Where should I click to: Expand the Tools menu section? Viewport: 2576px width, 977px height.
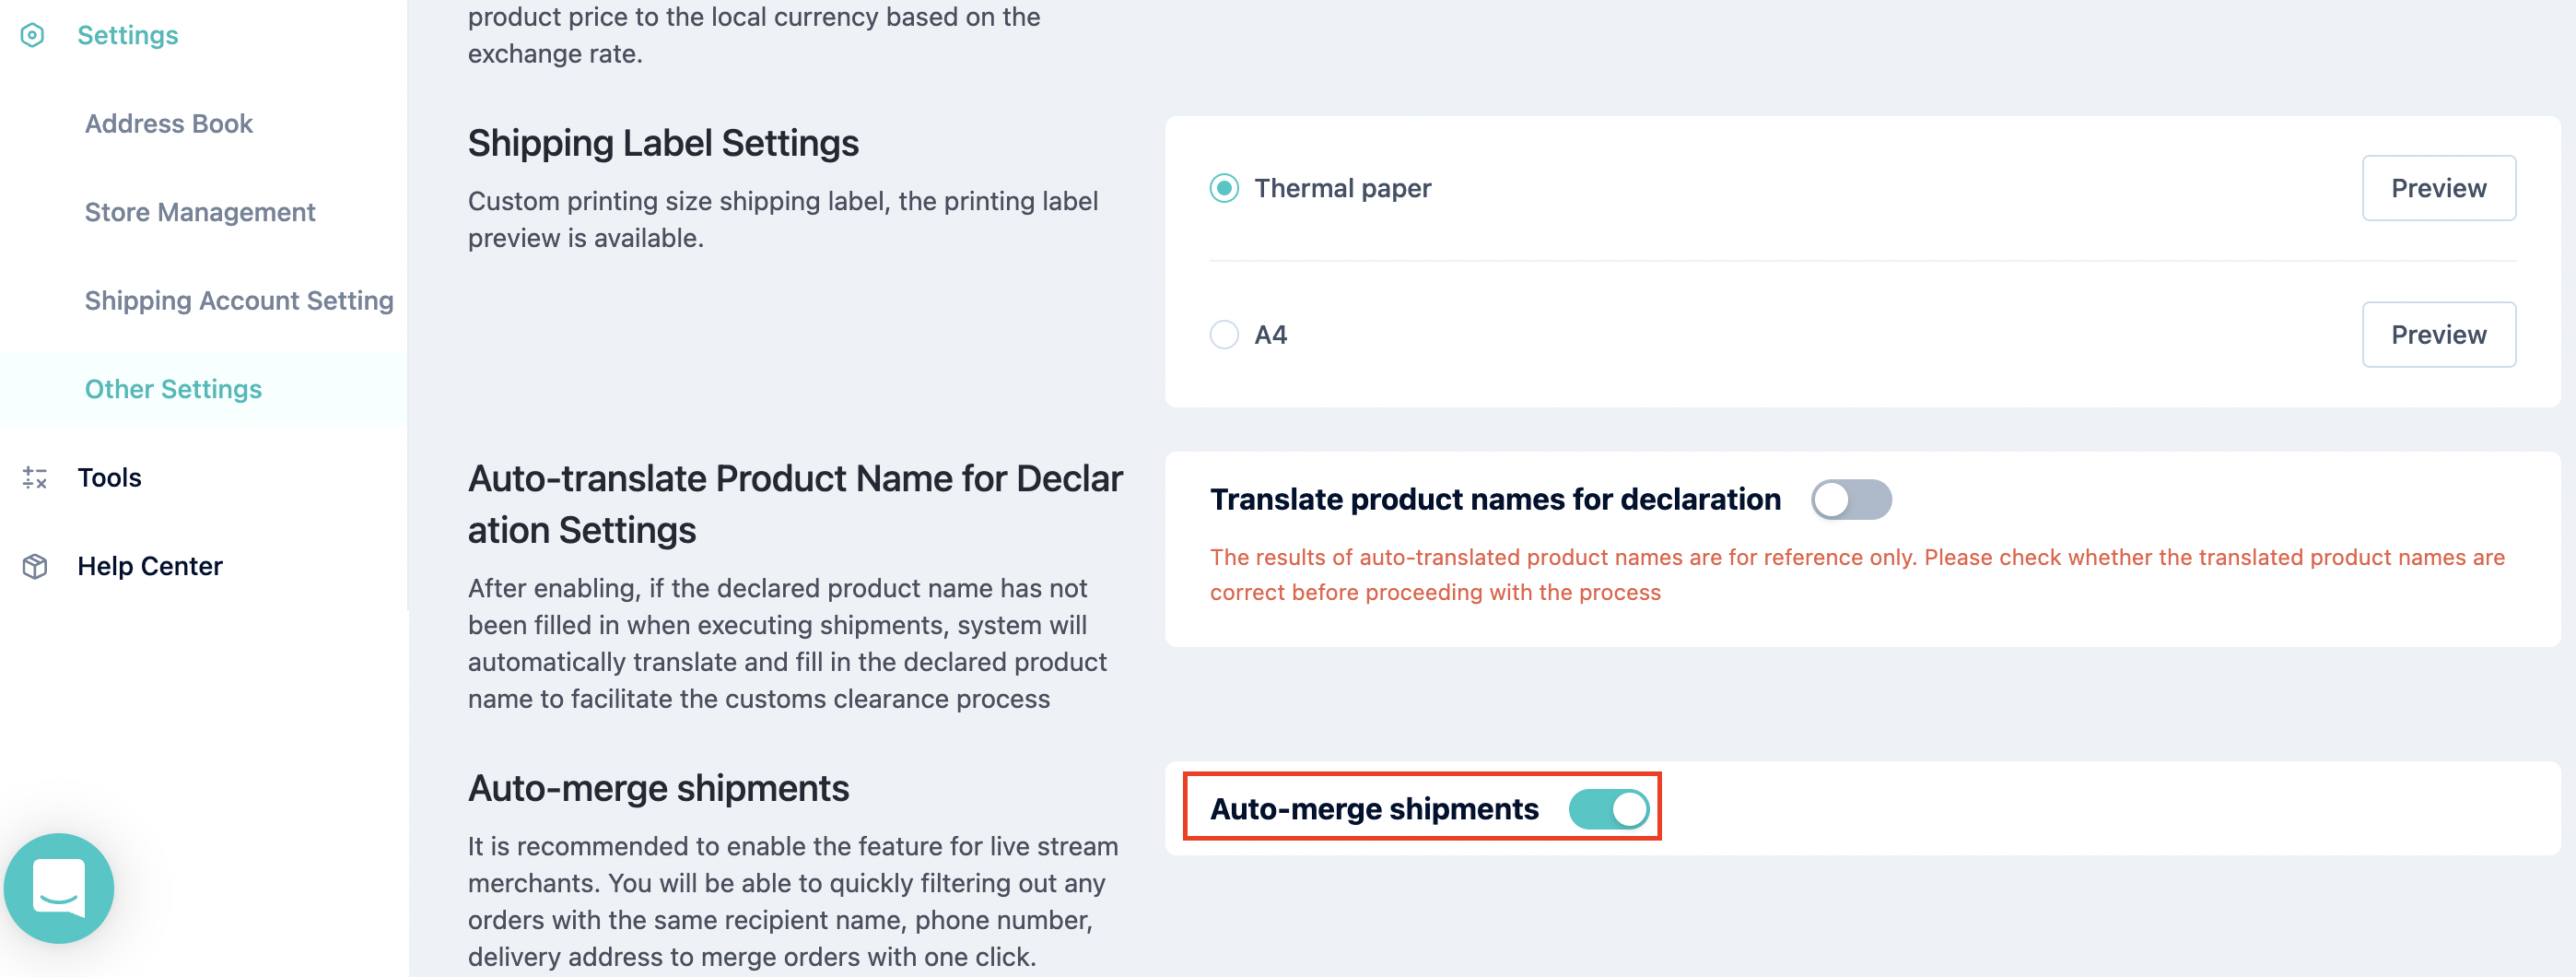109,478
